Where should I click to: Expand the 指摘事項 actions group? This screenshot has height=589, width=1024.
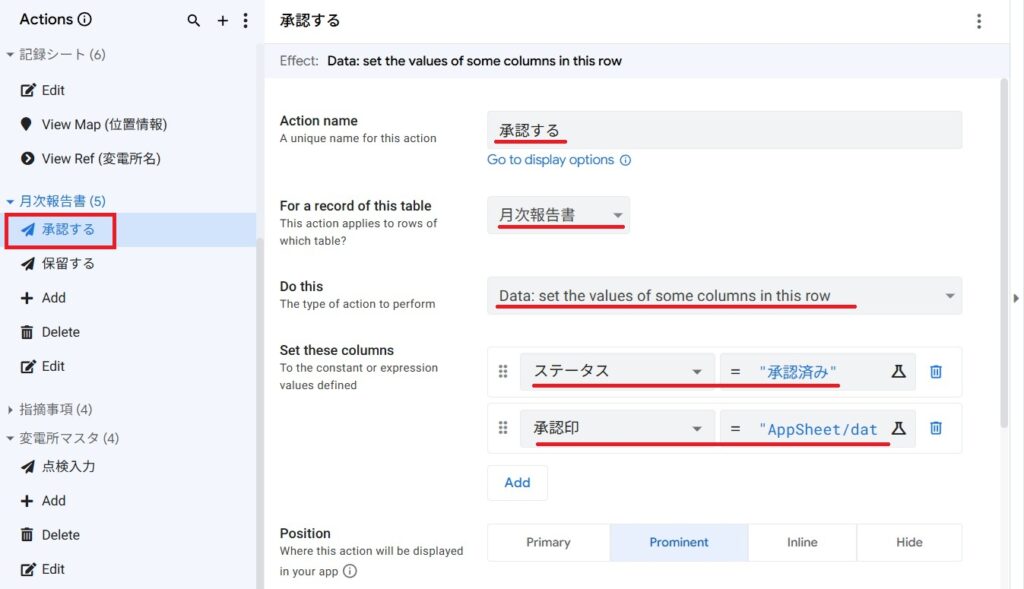(x=11, y=409)
